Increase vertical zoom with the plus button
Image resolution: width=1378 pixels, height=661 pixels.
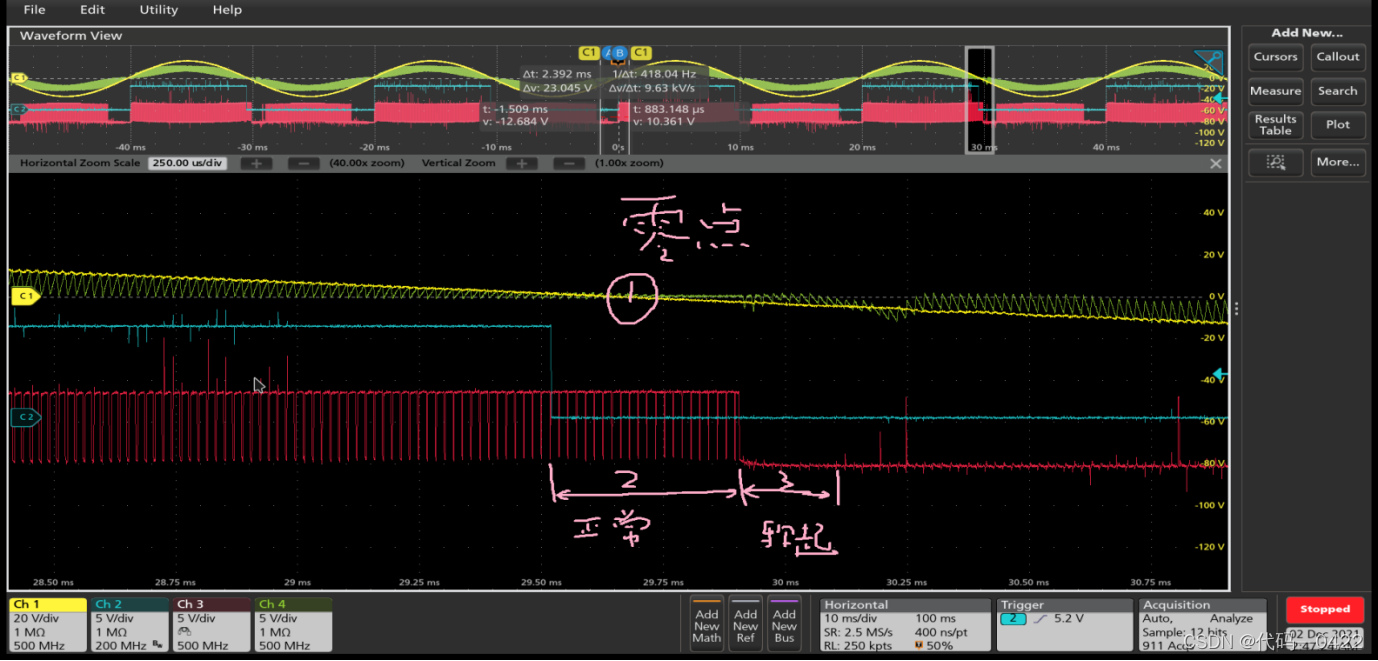[521, 163]
